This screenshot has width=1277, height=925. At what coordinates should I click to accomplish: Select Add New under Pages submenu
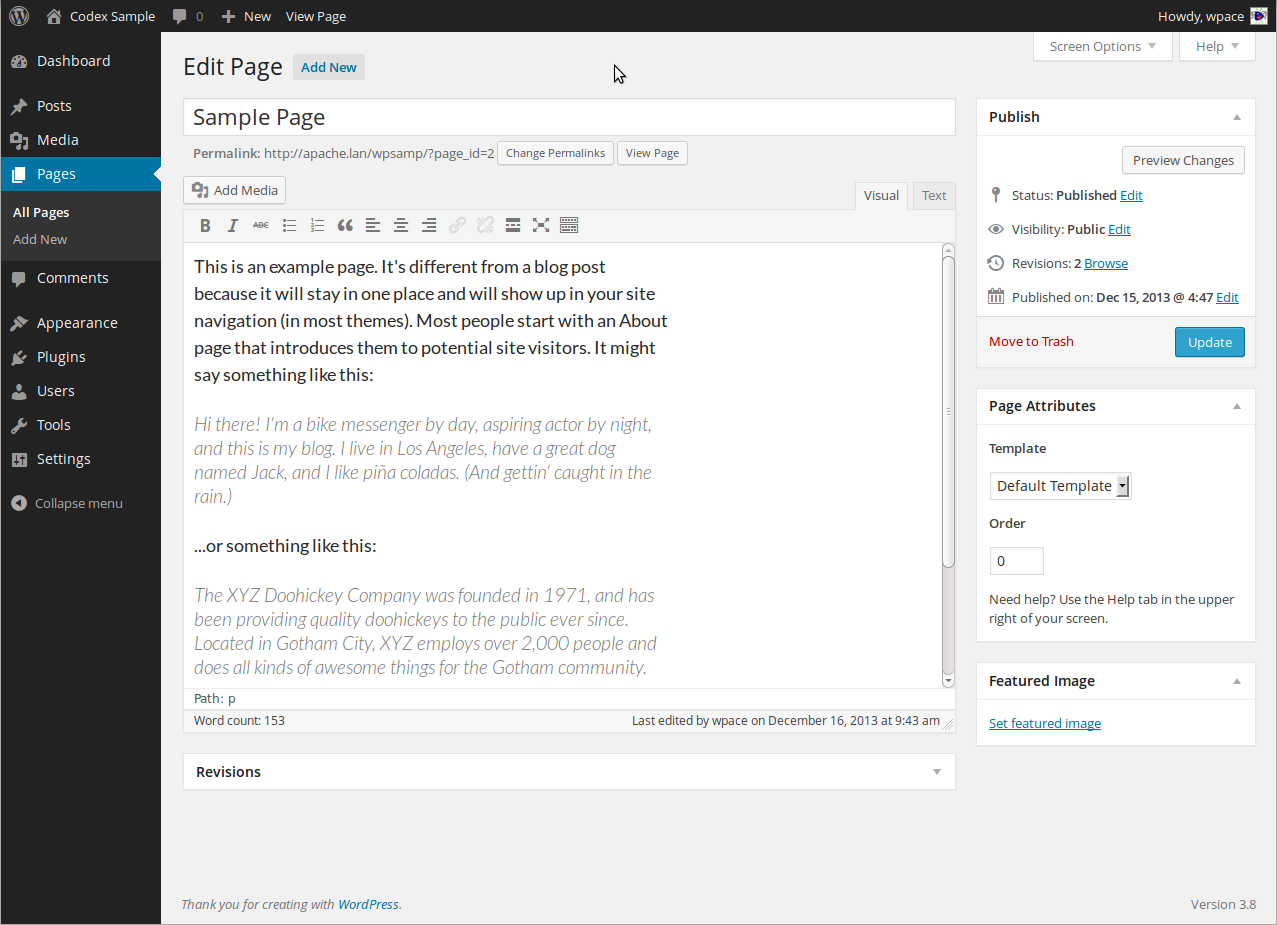tap(40, 239)
